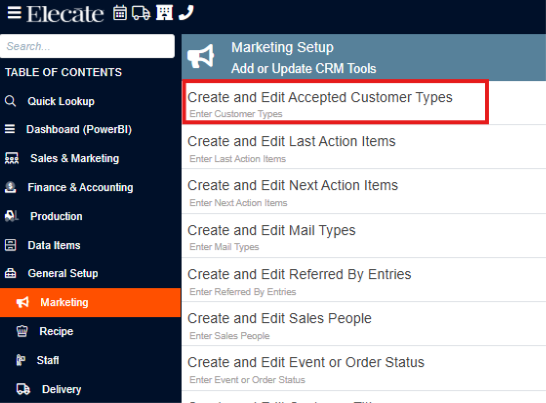Open Create and Edit Accepted Customer Types

click(336, 102)
